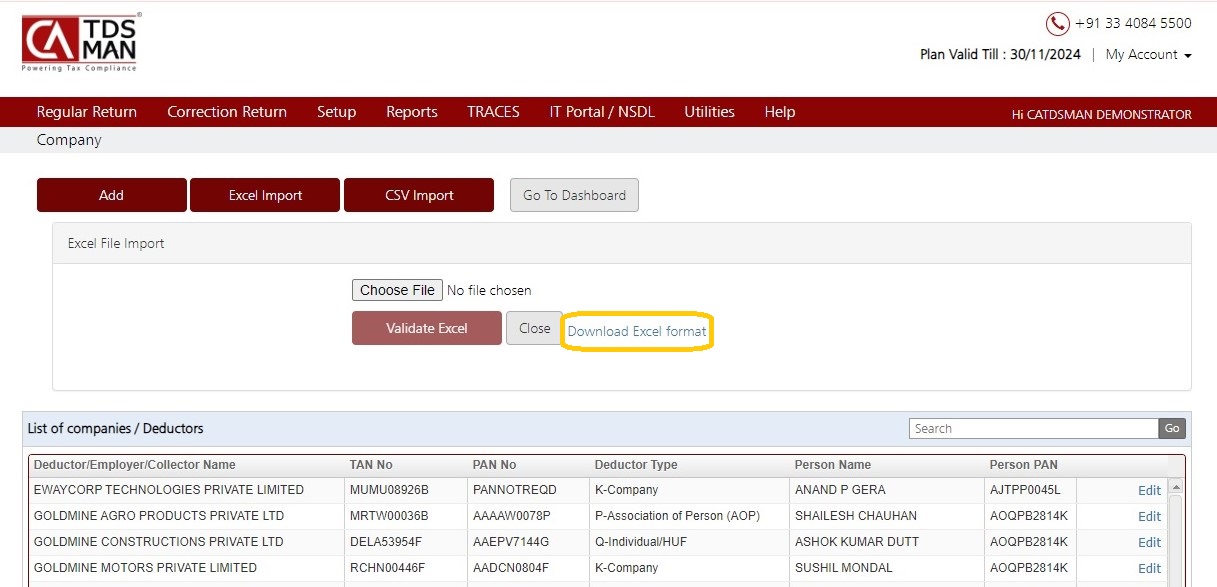Click Excel File Import panel heading
Image resolution: width=1217 pixels, height=587 pixels.
[116, 243]
